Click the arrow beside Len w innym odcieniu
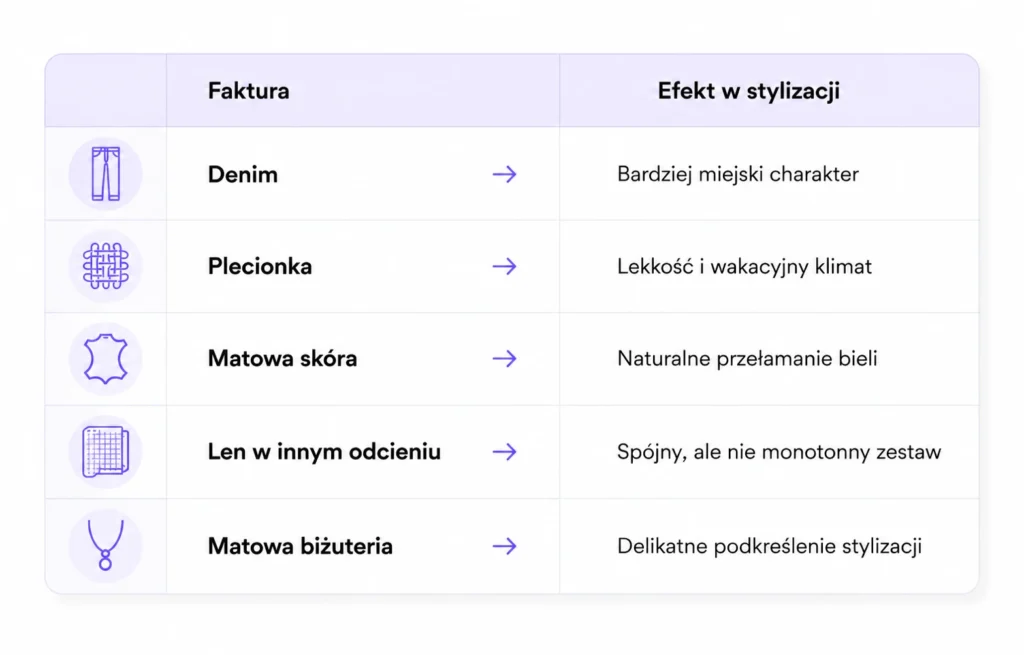 pyautogui.click(x=505, y=452)
